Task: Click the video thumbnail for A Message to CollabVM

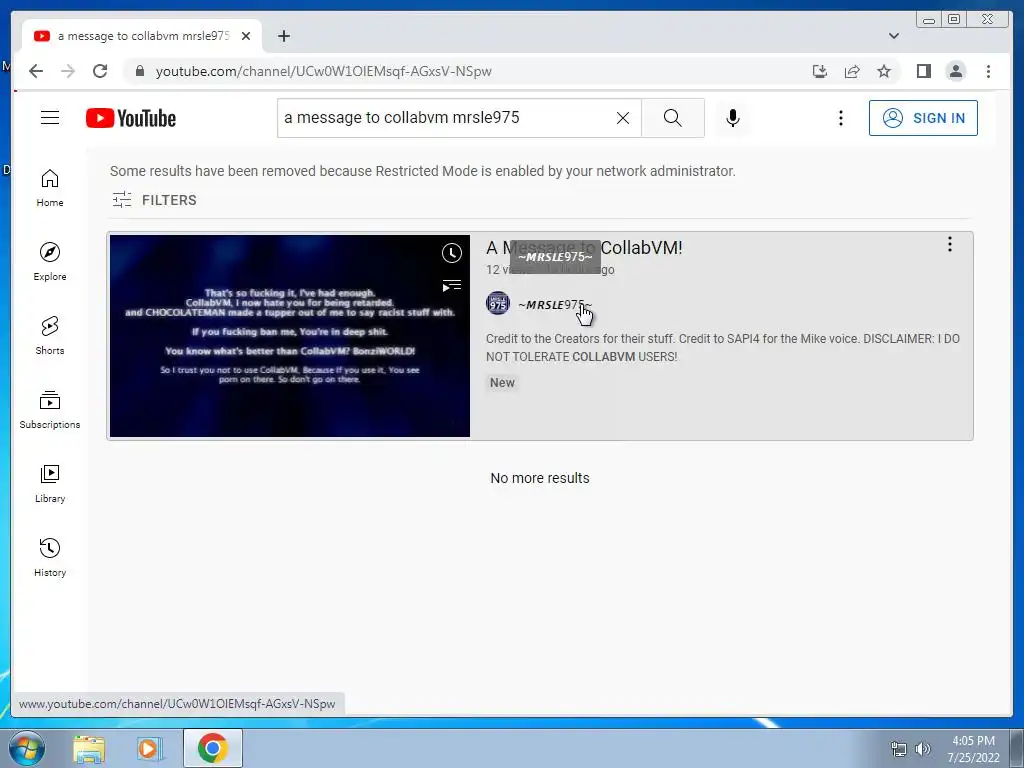Action: point(290,336)
